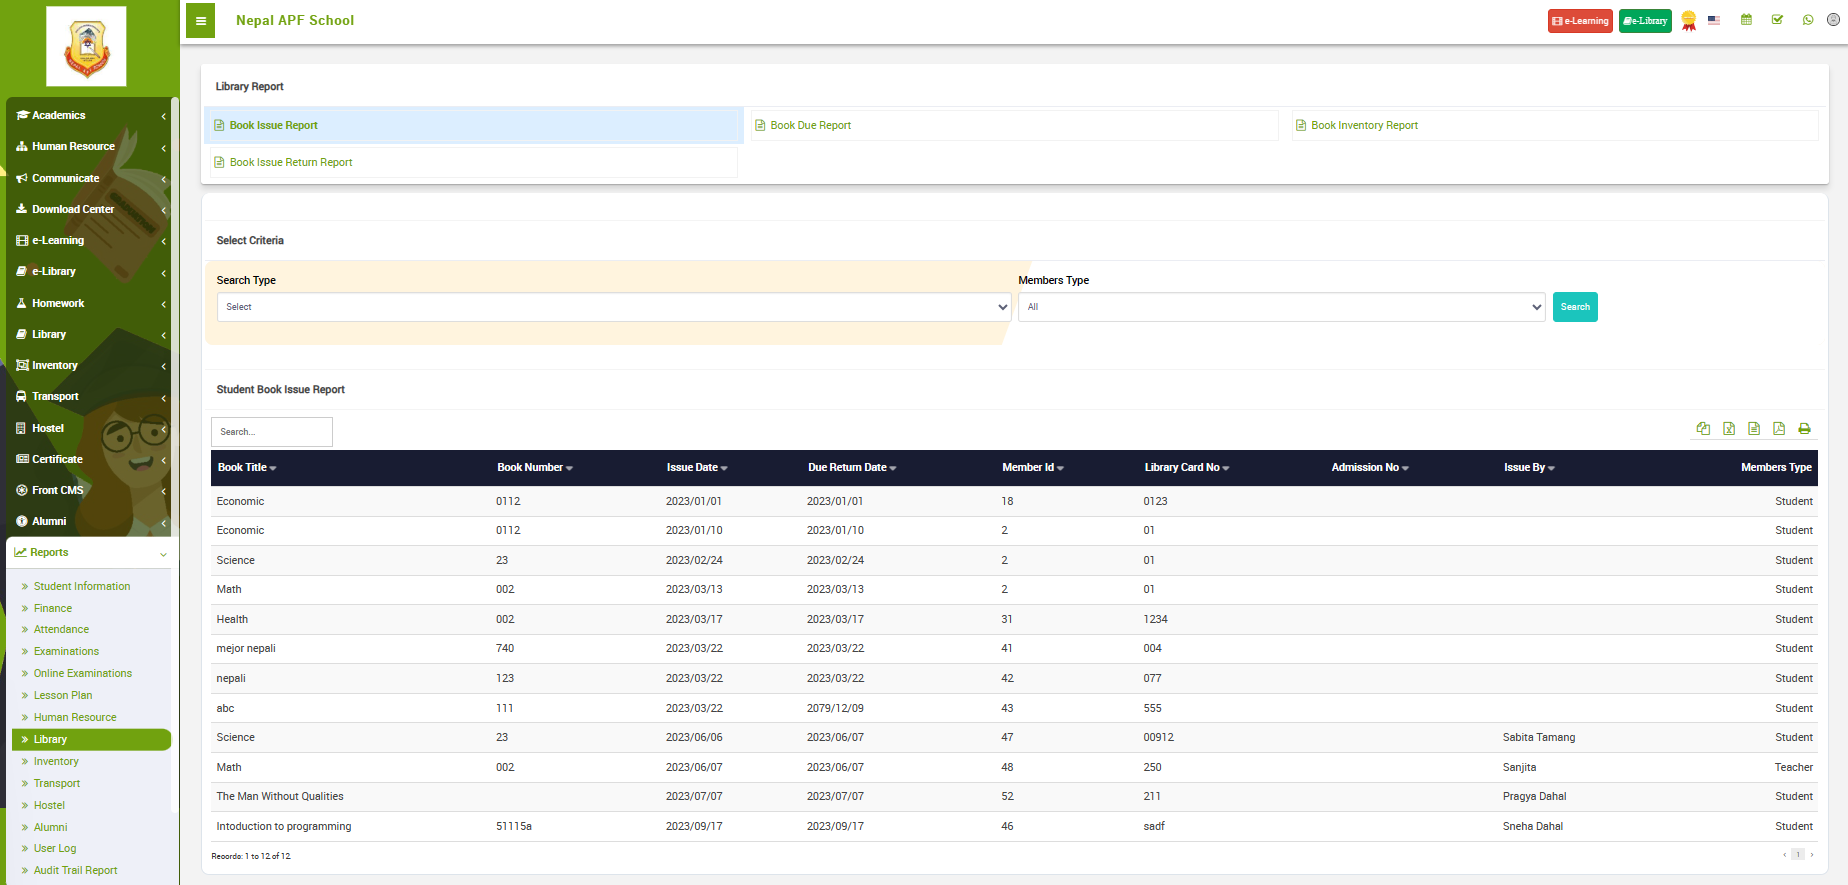Open the Members Type dropdown
Screen dimensions: 1848x885
1281,307
